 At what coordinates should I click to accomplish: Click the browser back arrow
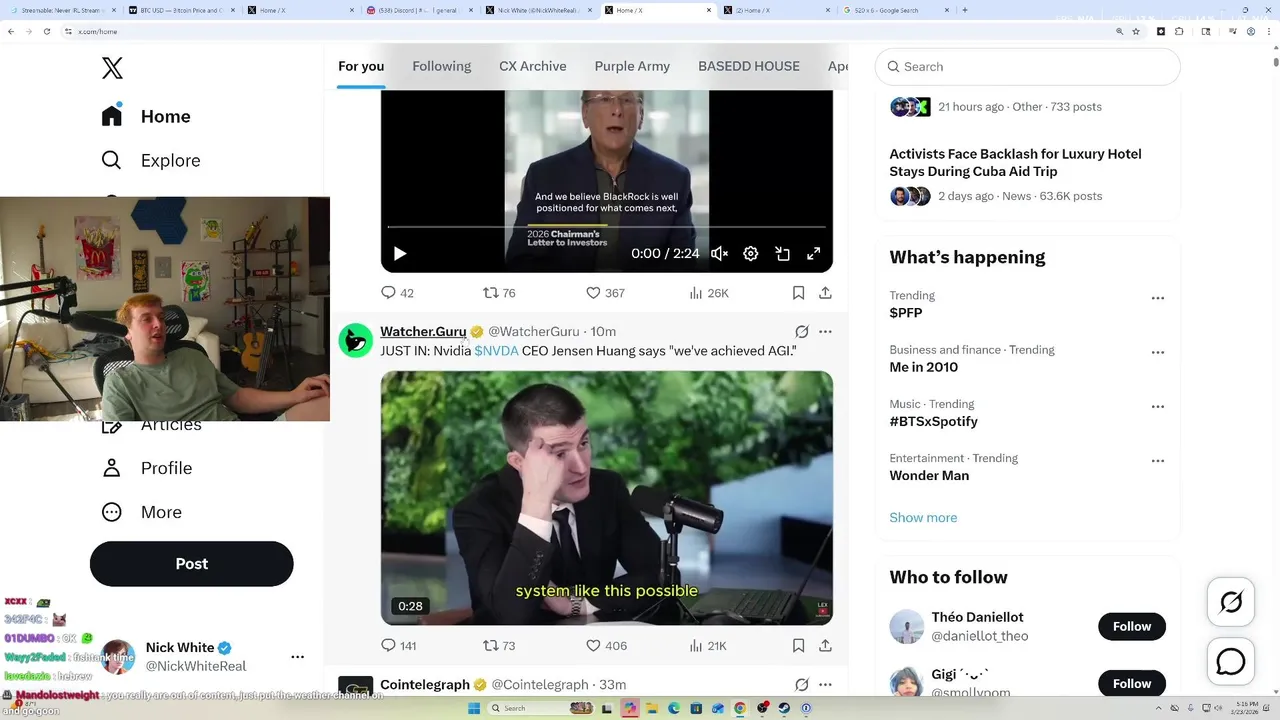pos(11,31)
